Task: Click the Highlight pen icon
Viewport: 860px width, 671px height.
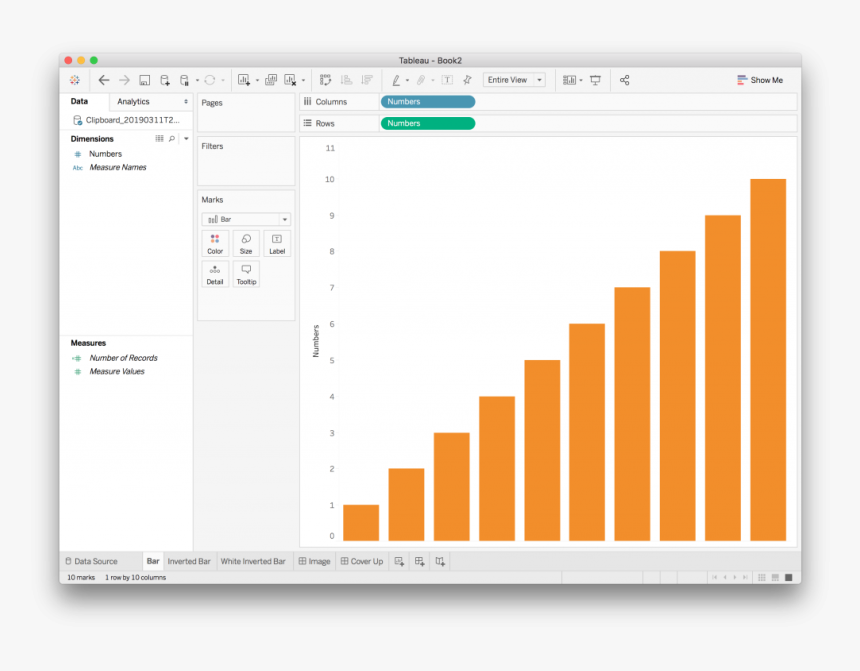Action: (396, 80)
